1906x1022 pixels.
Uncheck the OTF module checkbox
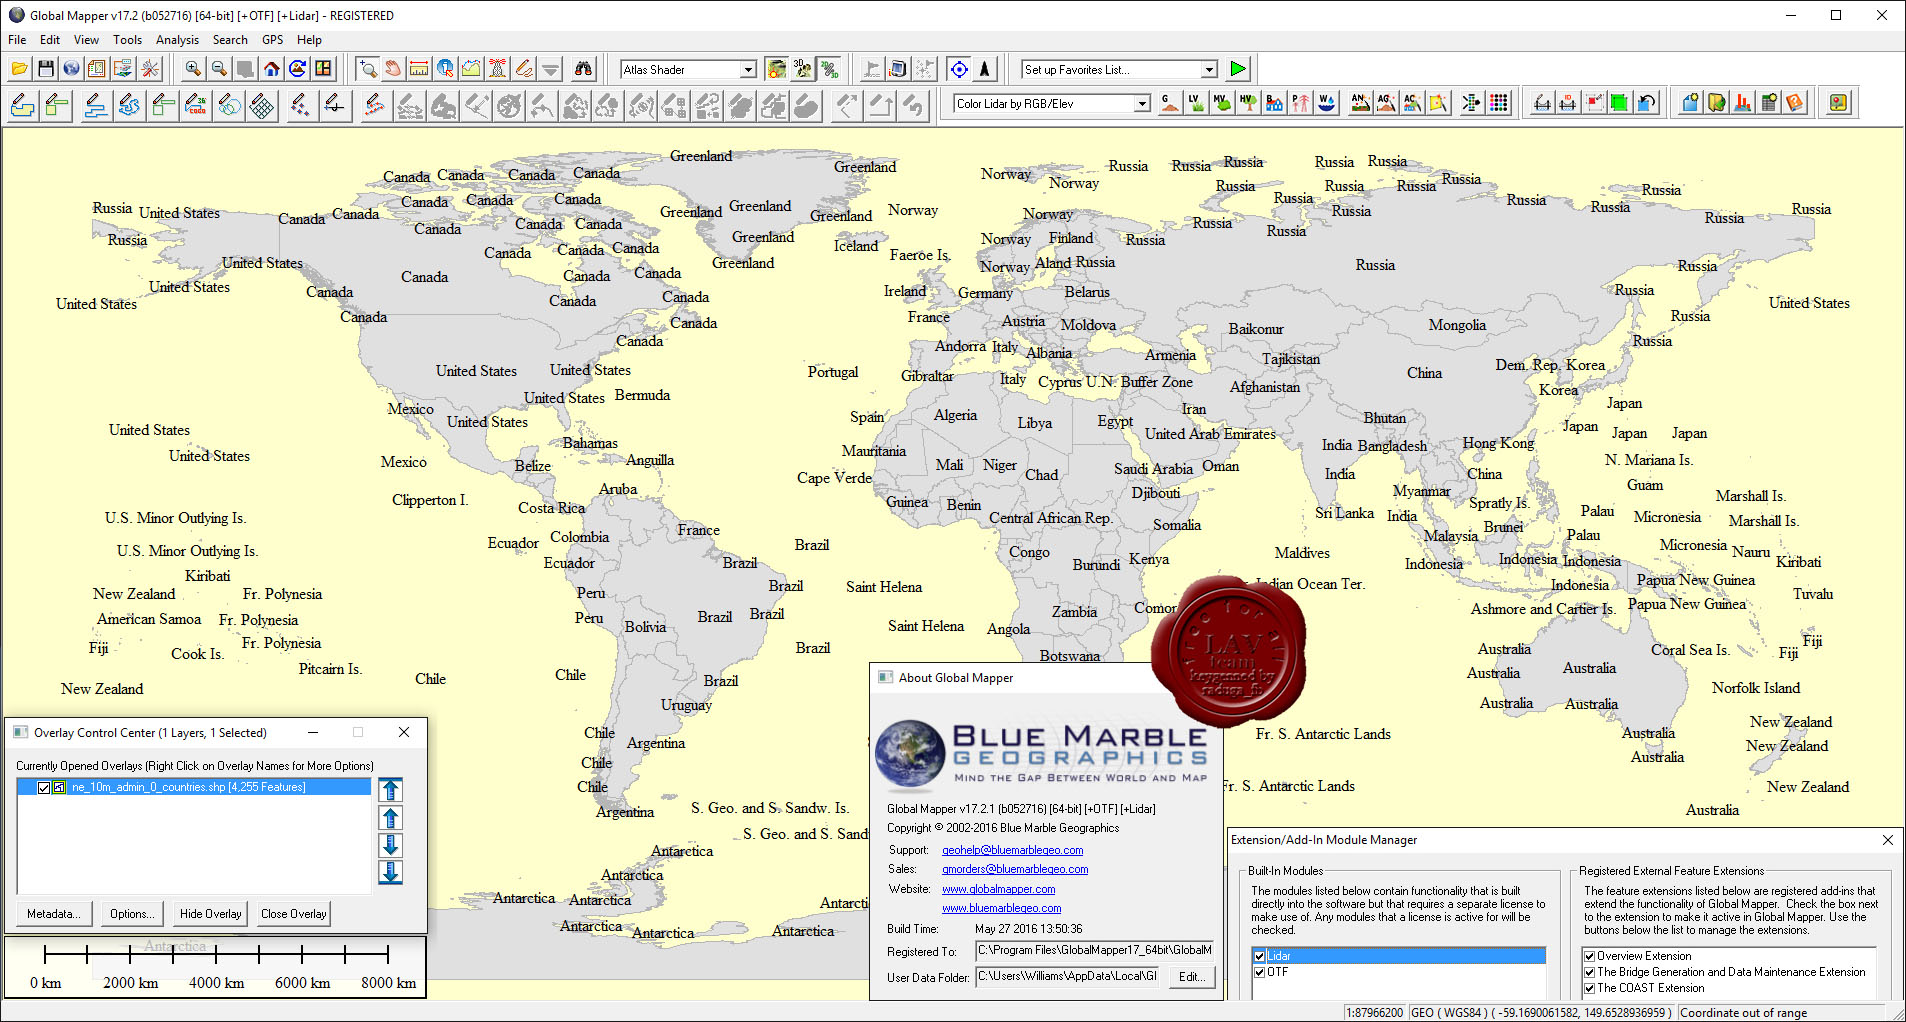[1259, 972]
